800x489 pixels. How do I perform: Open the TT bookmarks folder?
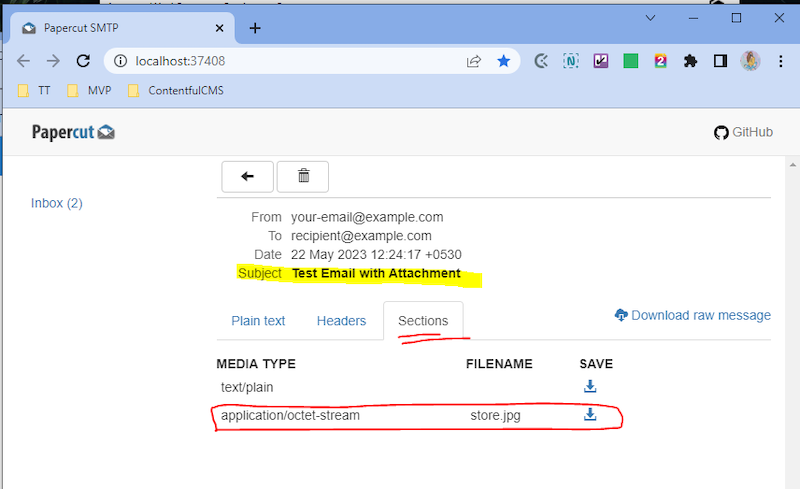click(x=34, y=91)
